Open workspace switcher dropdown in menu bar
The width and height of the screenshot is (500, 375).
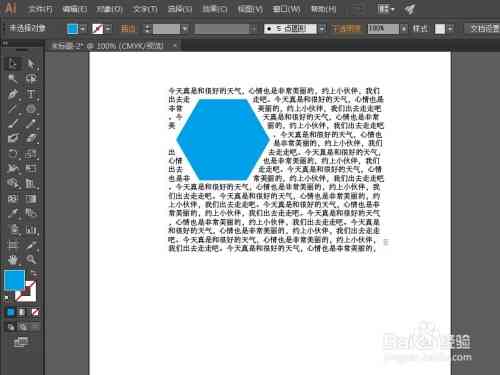pyautogui.click(x=386, y=9)
